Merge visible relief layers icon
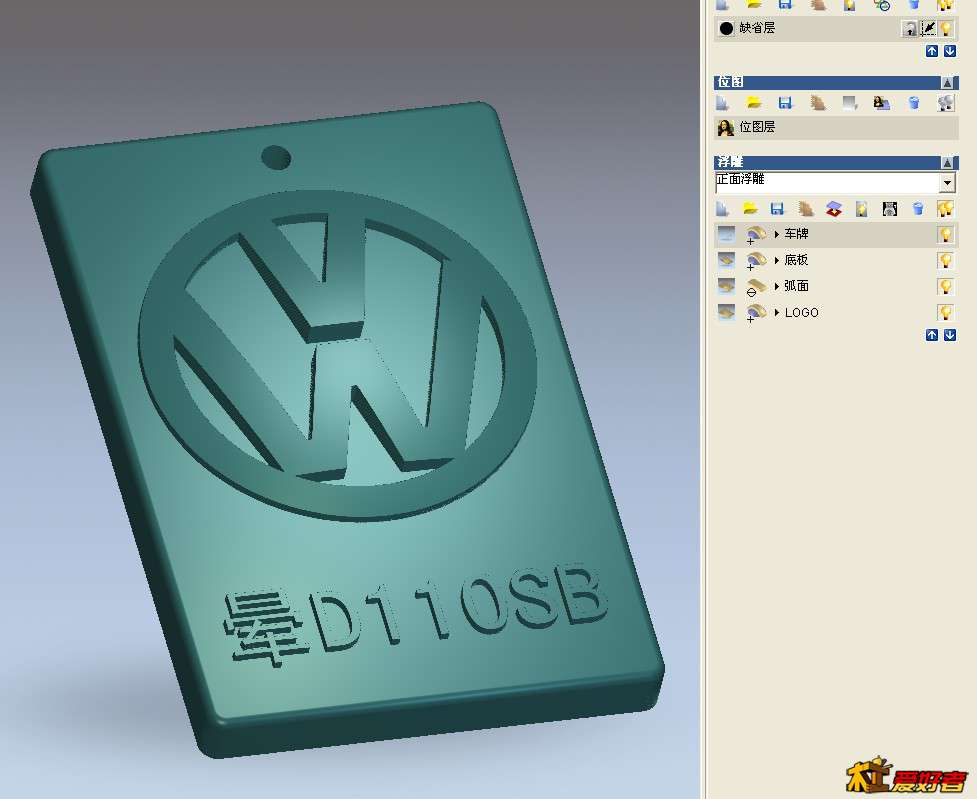This screenshot has width=977, height=799. tap(834, 209)
